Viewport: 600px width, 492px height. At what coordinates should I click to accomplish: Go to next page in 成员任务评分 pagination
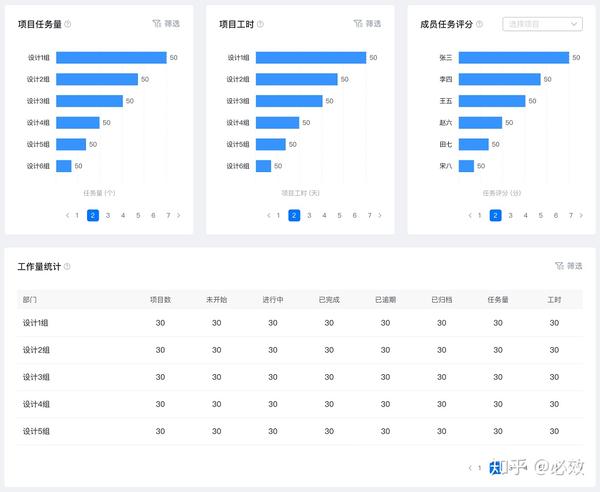coord(582,215)
